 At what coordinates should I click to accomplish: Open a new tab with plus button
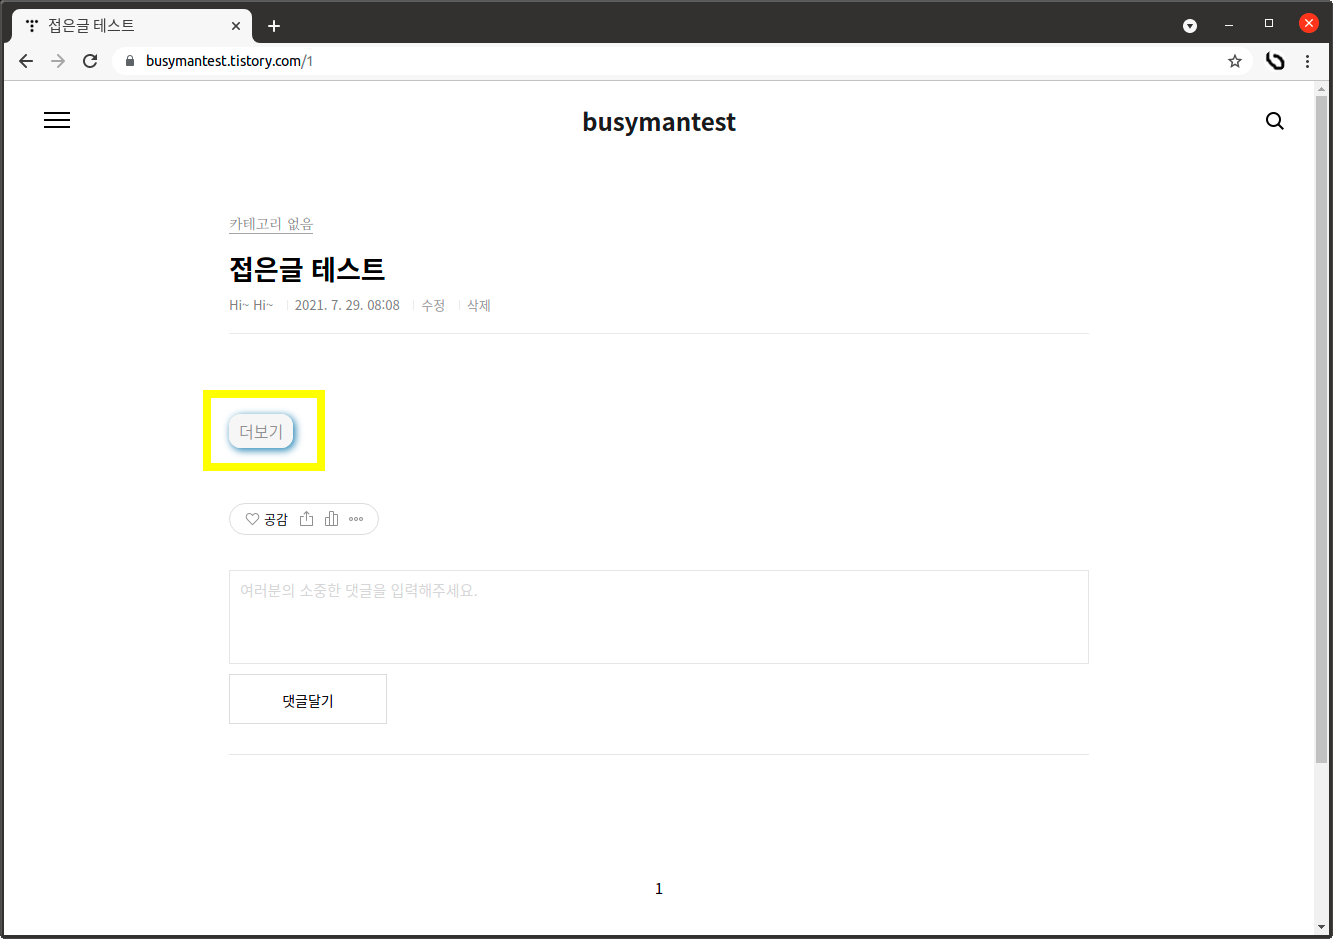pos(274,26)
